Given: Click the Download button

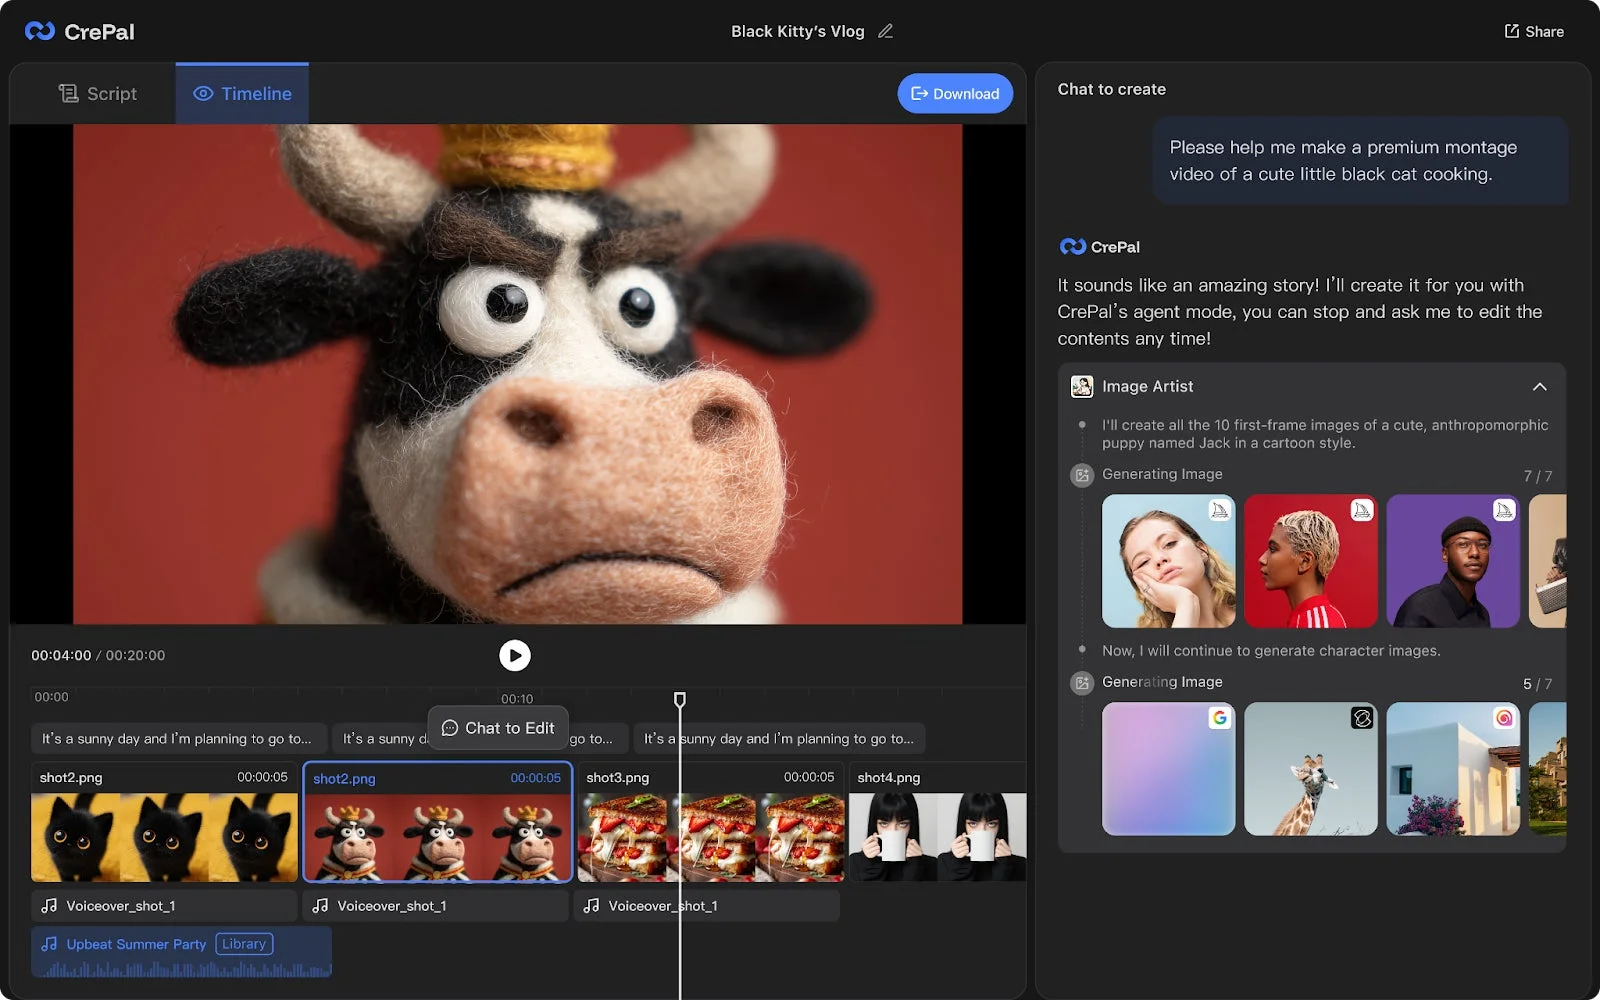Looking at the screenshot, I should (954, 93).
